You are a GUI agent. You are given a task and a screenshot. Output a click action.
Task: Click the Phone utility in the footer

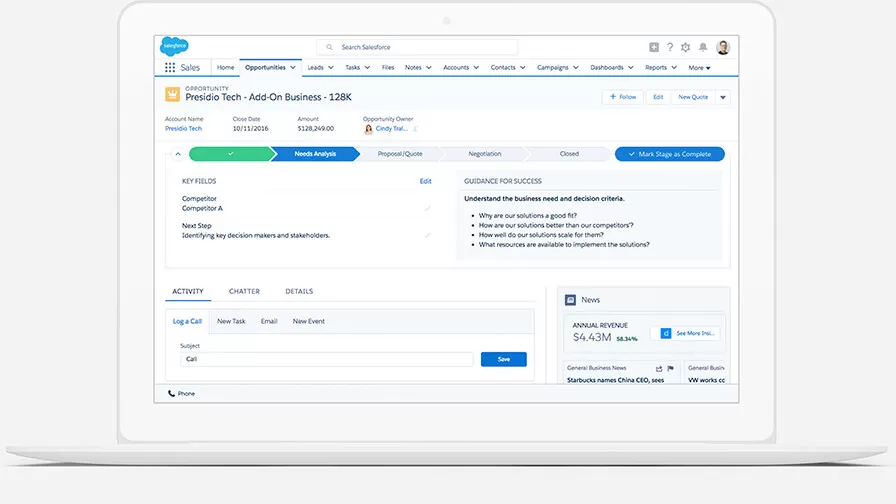pos(181,394)
